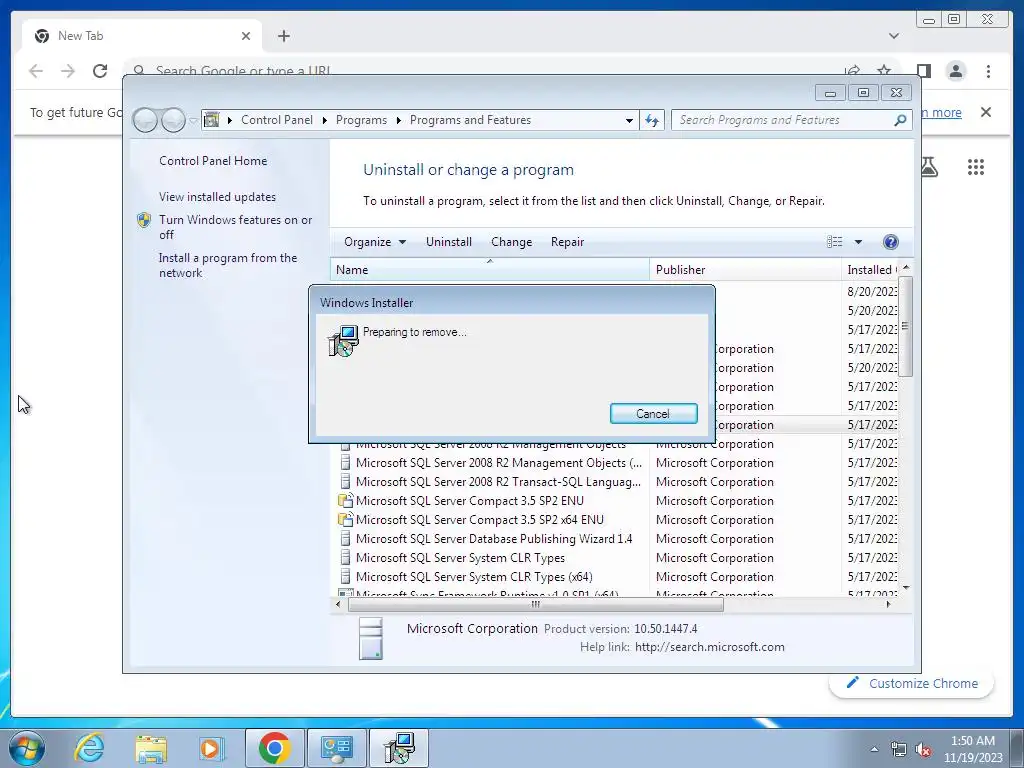Open Google apps grid in Chrome
This screenshot has height=768, width=1024.
976,167
